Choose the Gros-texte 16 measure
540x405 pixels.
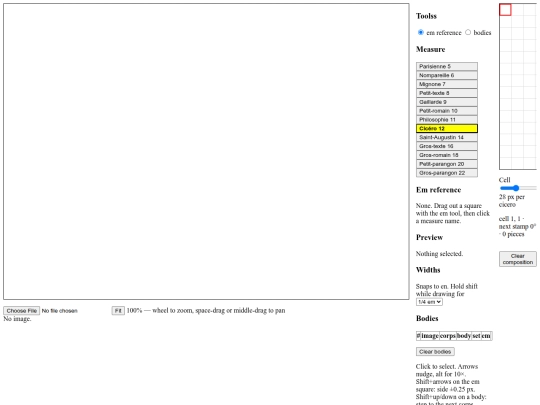coord(447,146)
